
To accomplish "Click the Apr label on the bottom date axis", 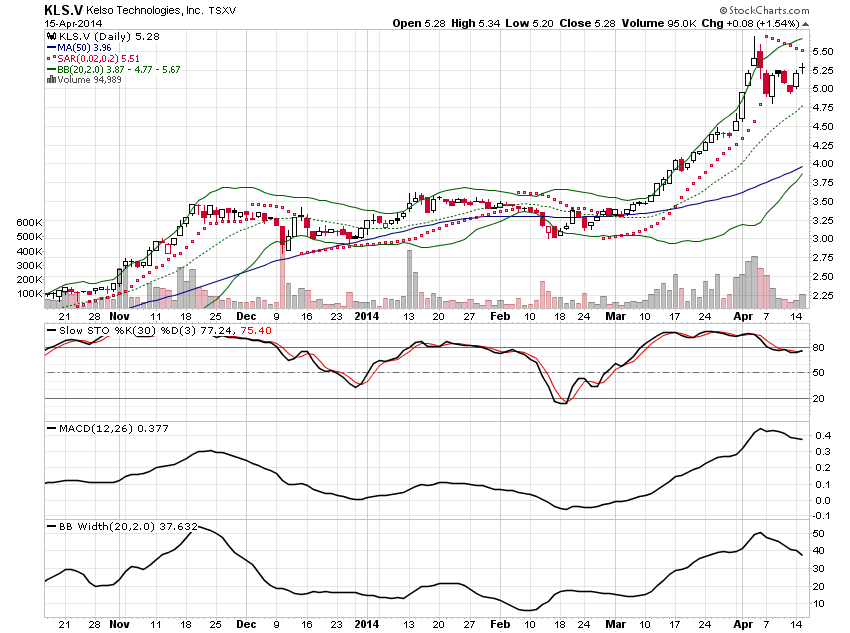I will click(743, 624).
